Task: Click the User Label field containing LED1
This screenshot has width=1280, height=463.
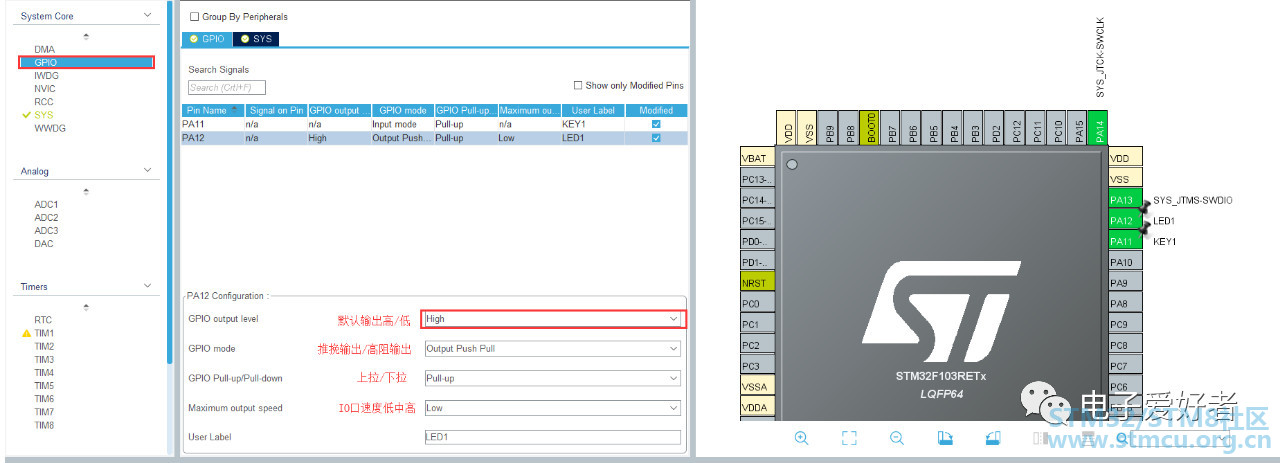Action: (552, 437)
